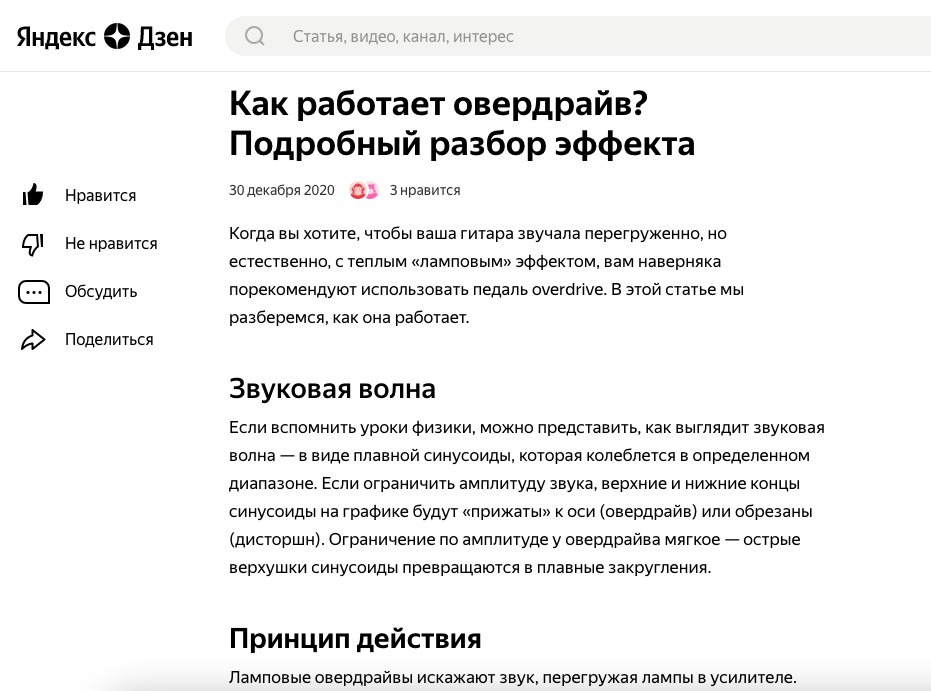Click the liker avatars next to the date
The image size is (931, 691).
click(363, 190)
